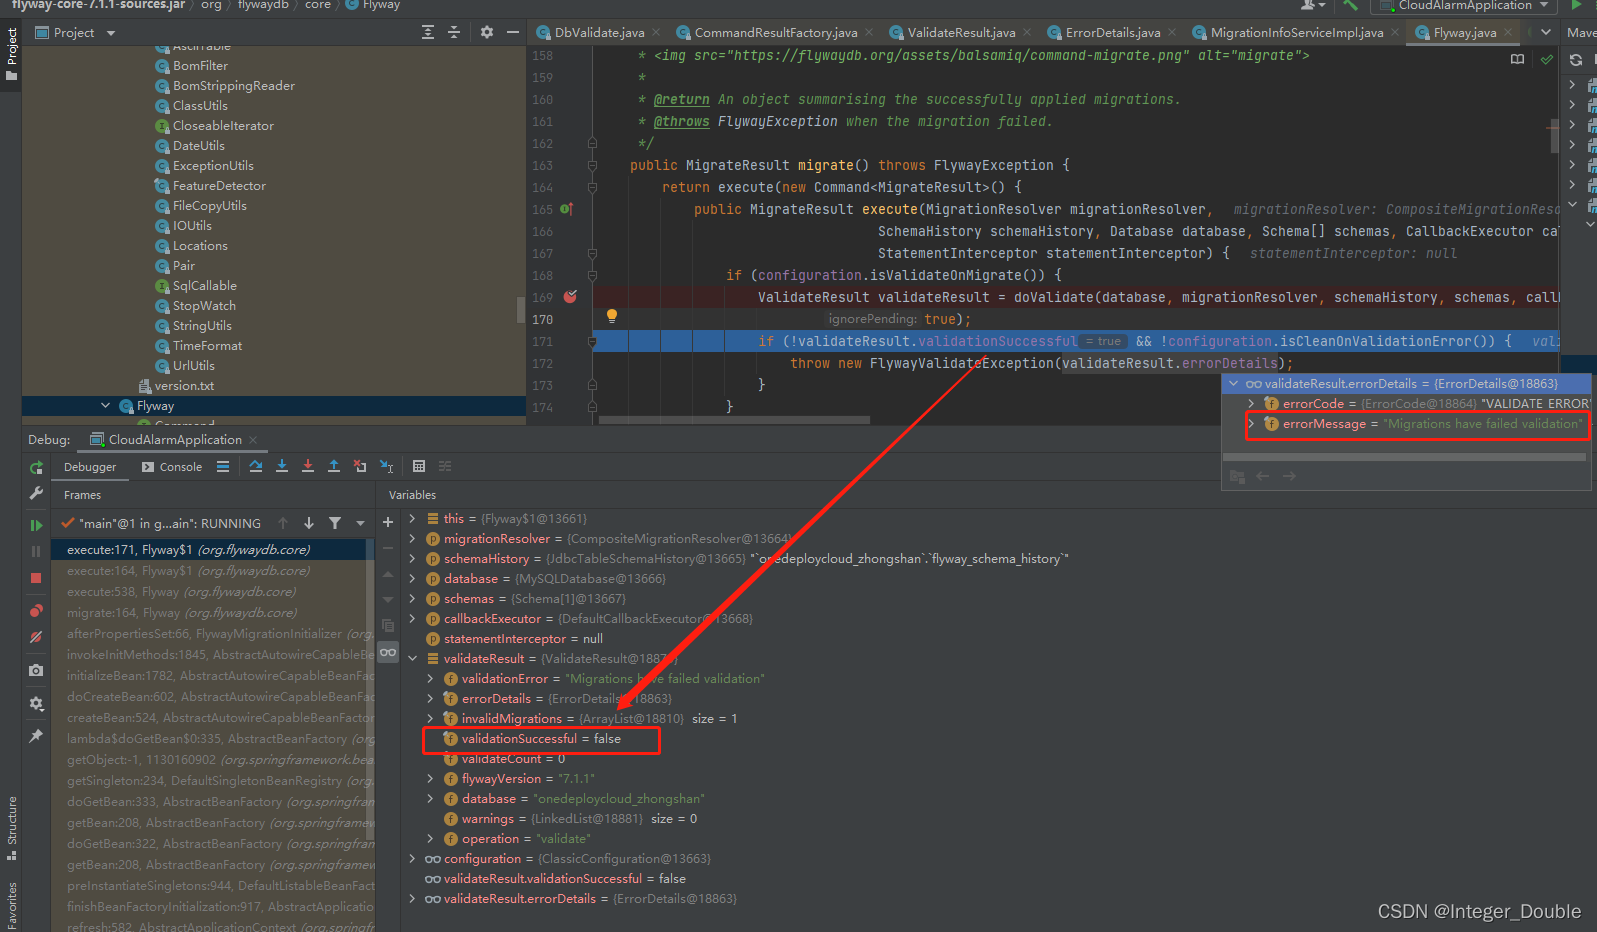Toggle show watches glasses icon
The height and width of the screenshot is (932, 1597).
tap(388, 652)
